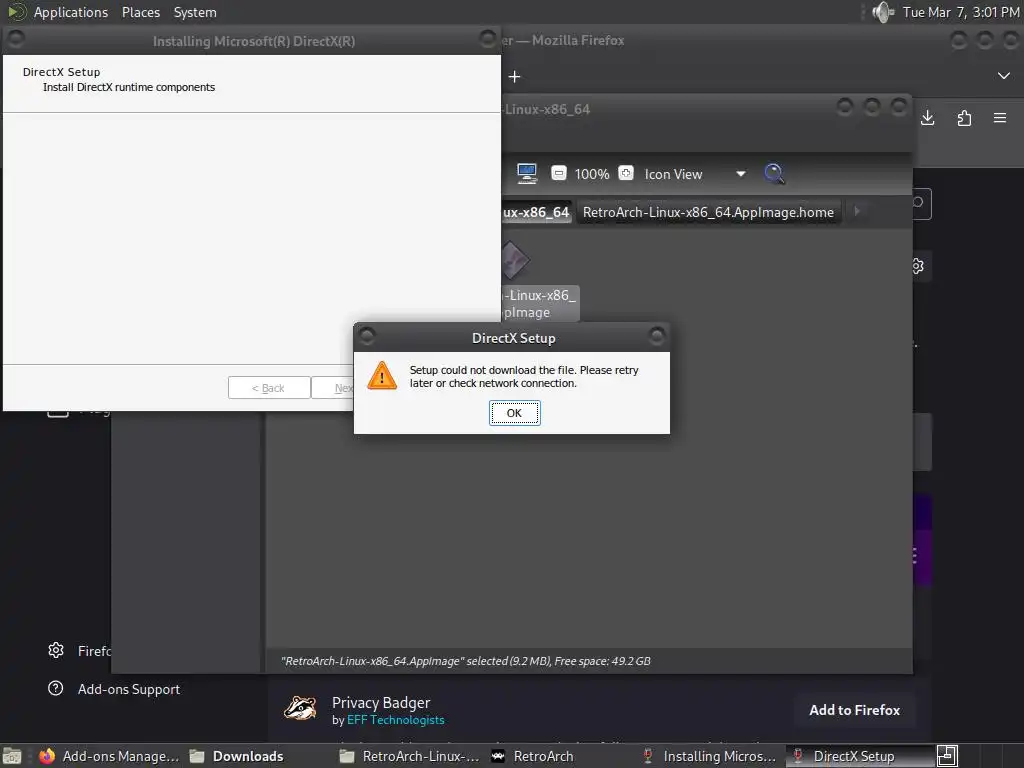Screen dimensions: 1024x768
Task: Open the System menu
Action: 195,12
